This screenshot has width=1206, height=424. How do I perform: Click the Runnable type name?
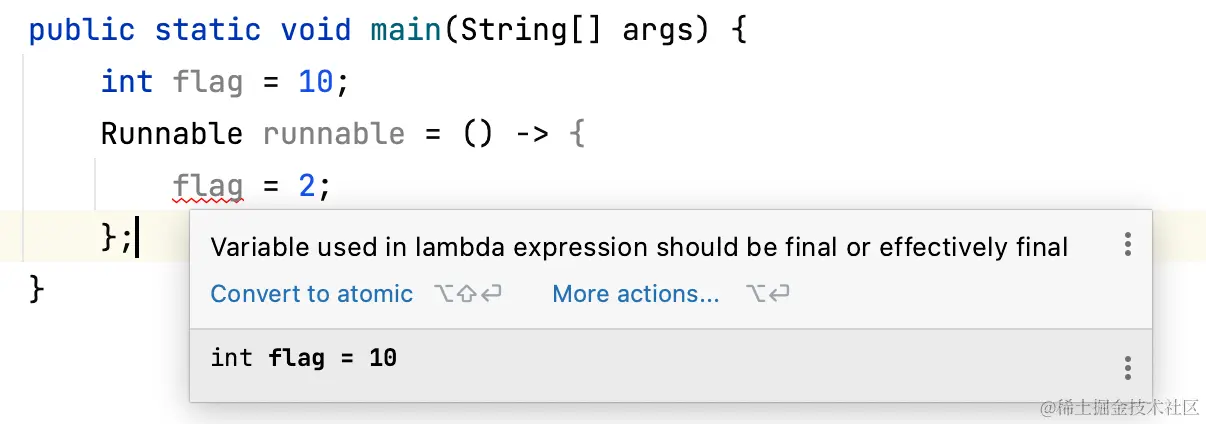point(171,134)
